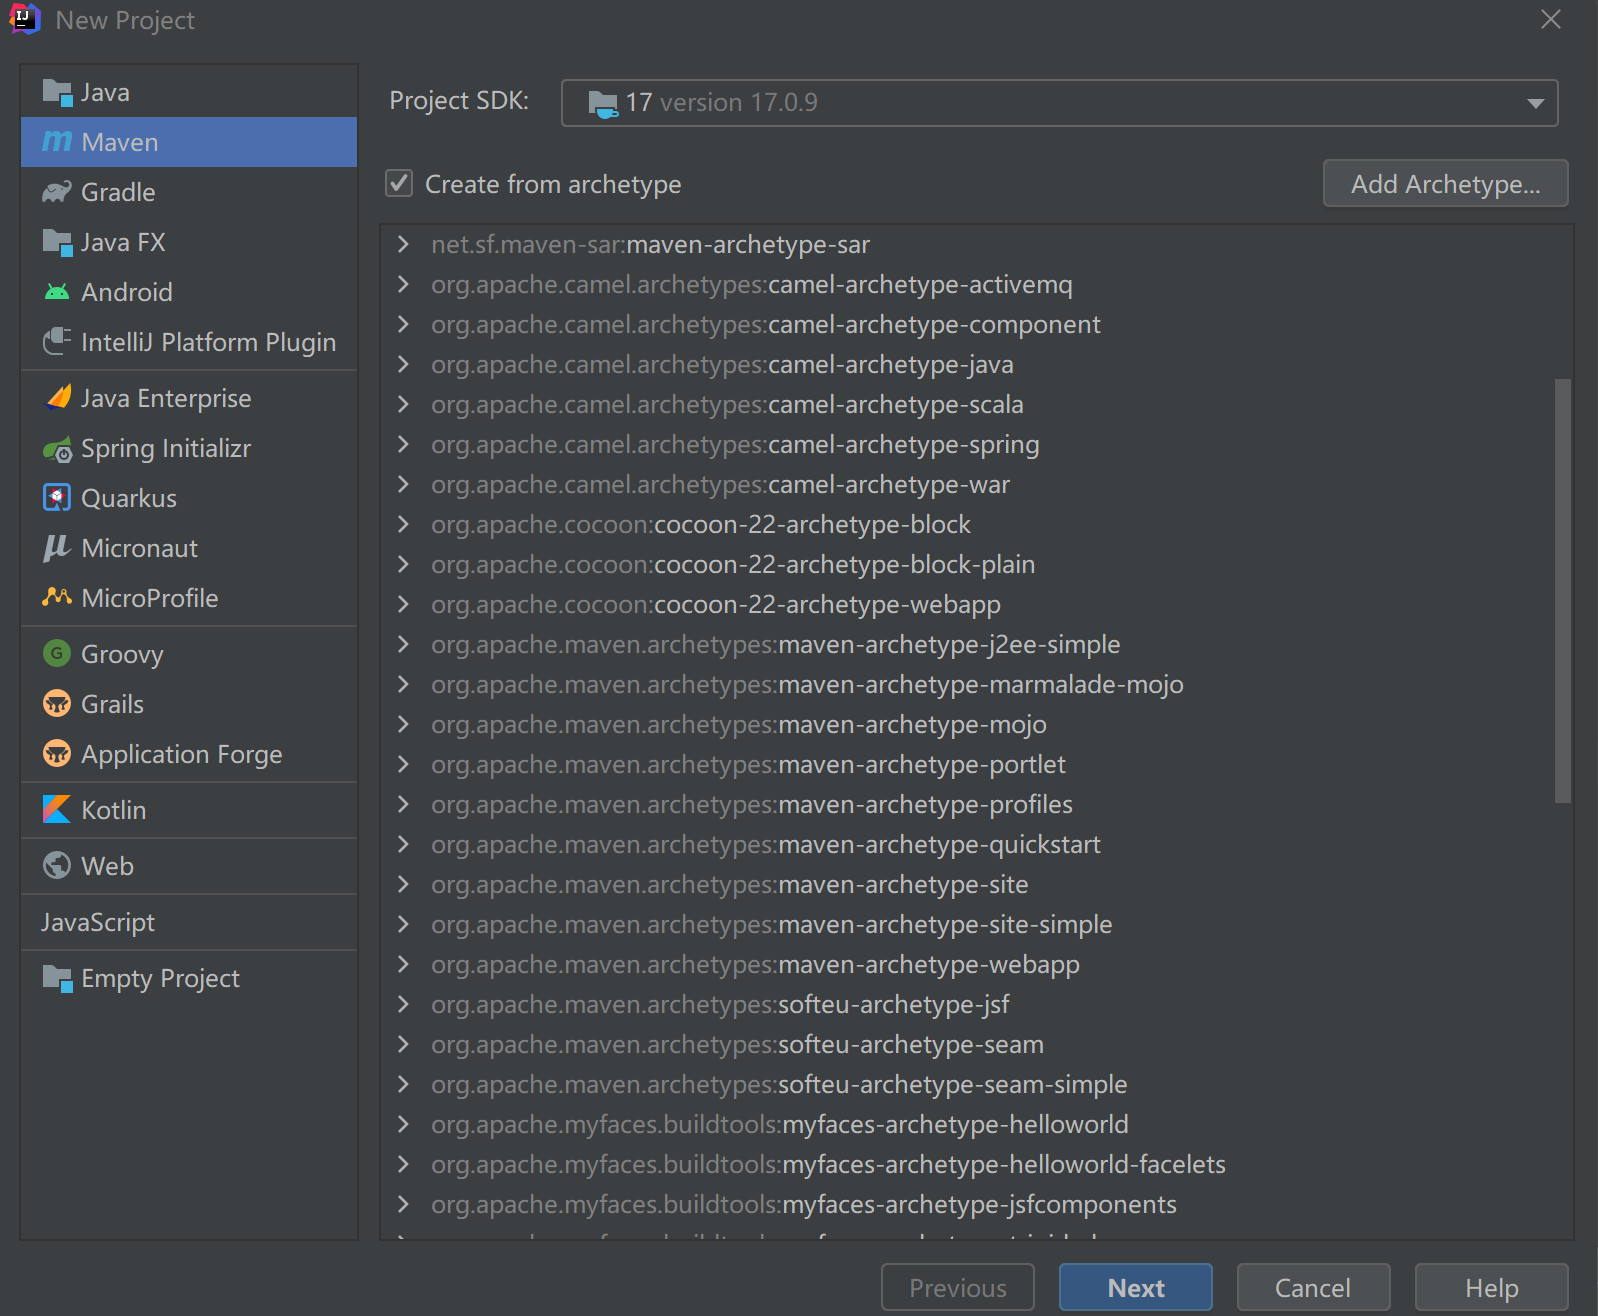Select camel-archetype-war archetype row
1598x1316 pixels.
coord(976,484)
